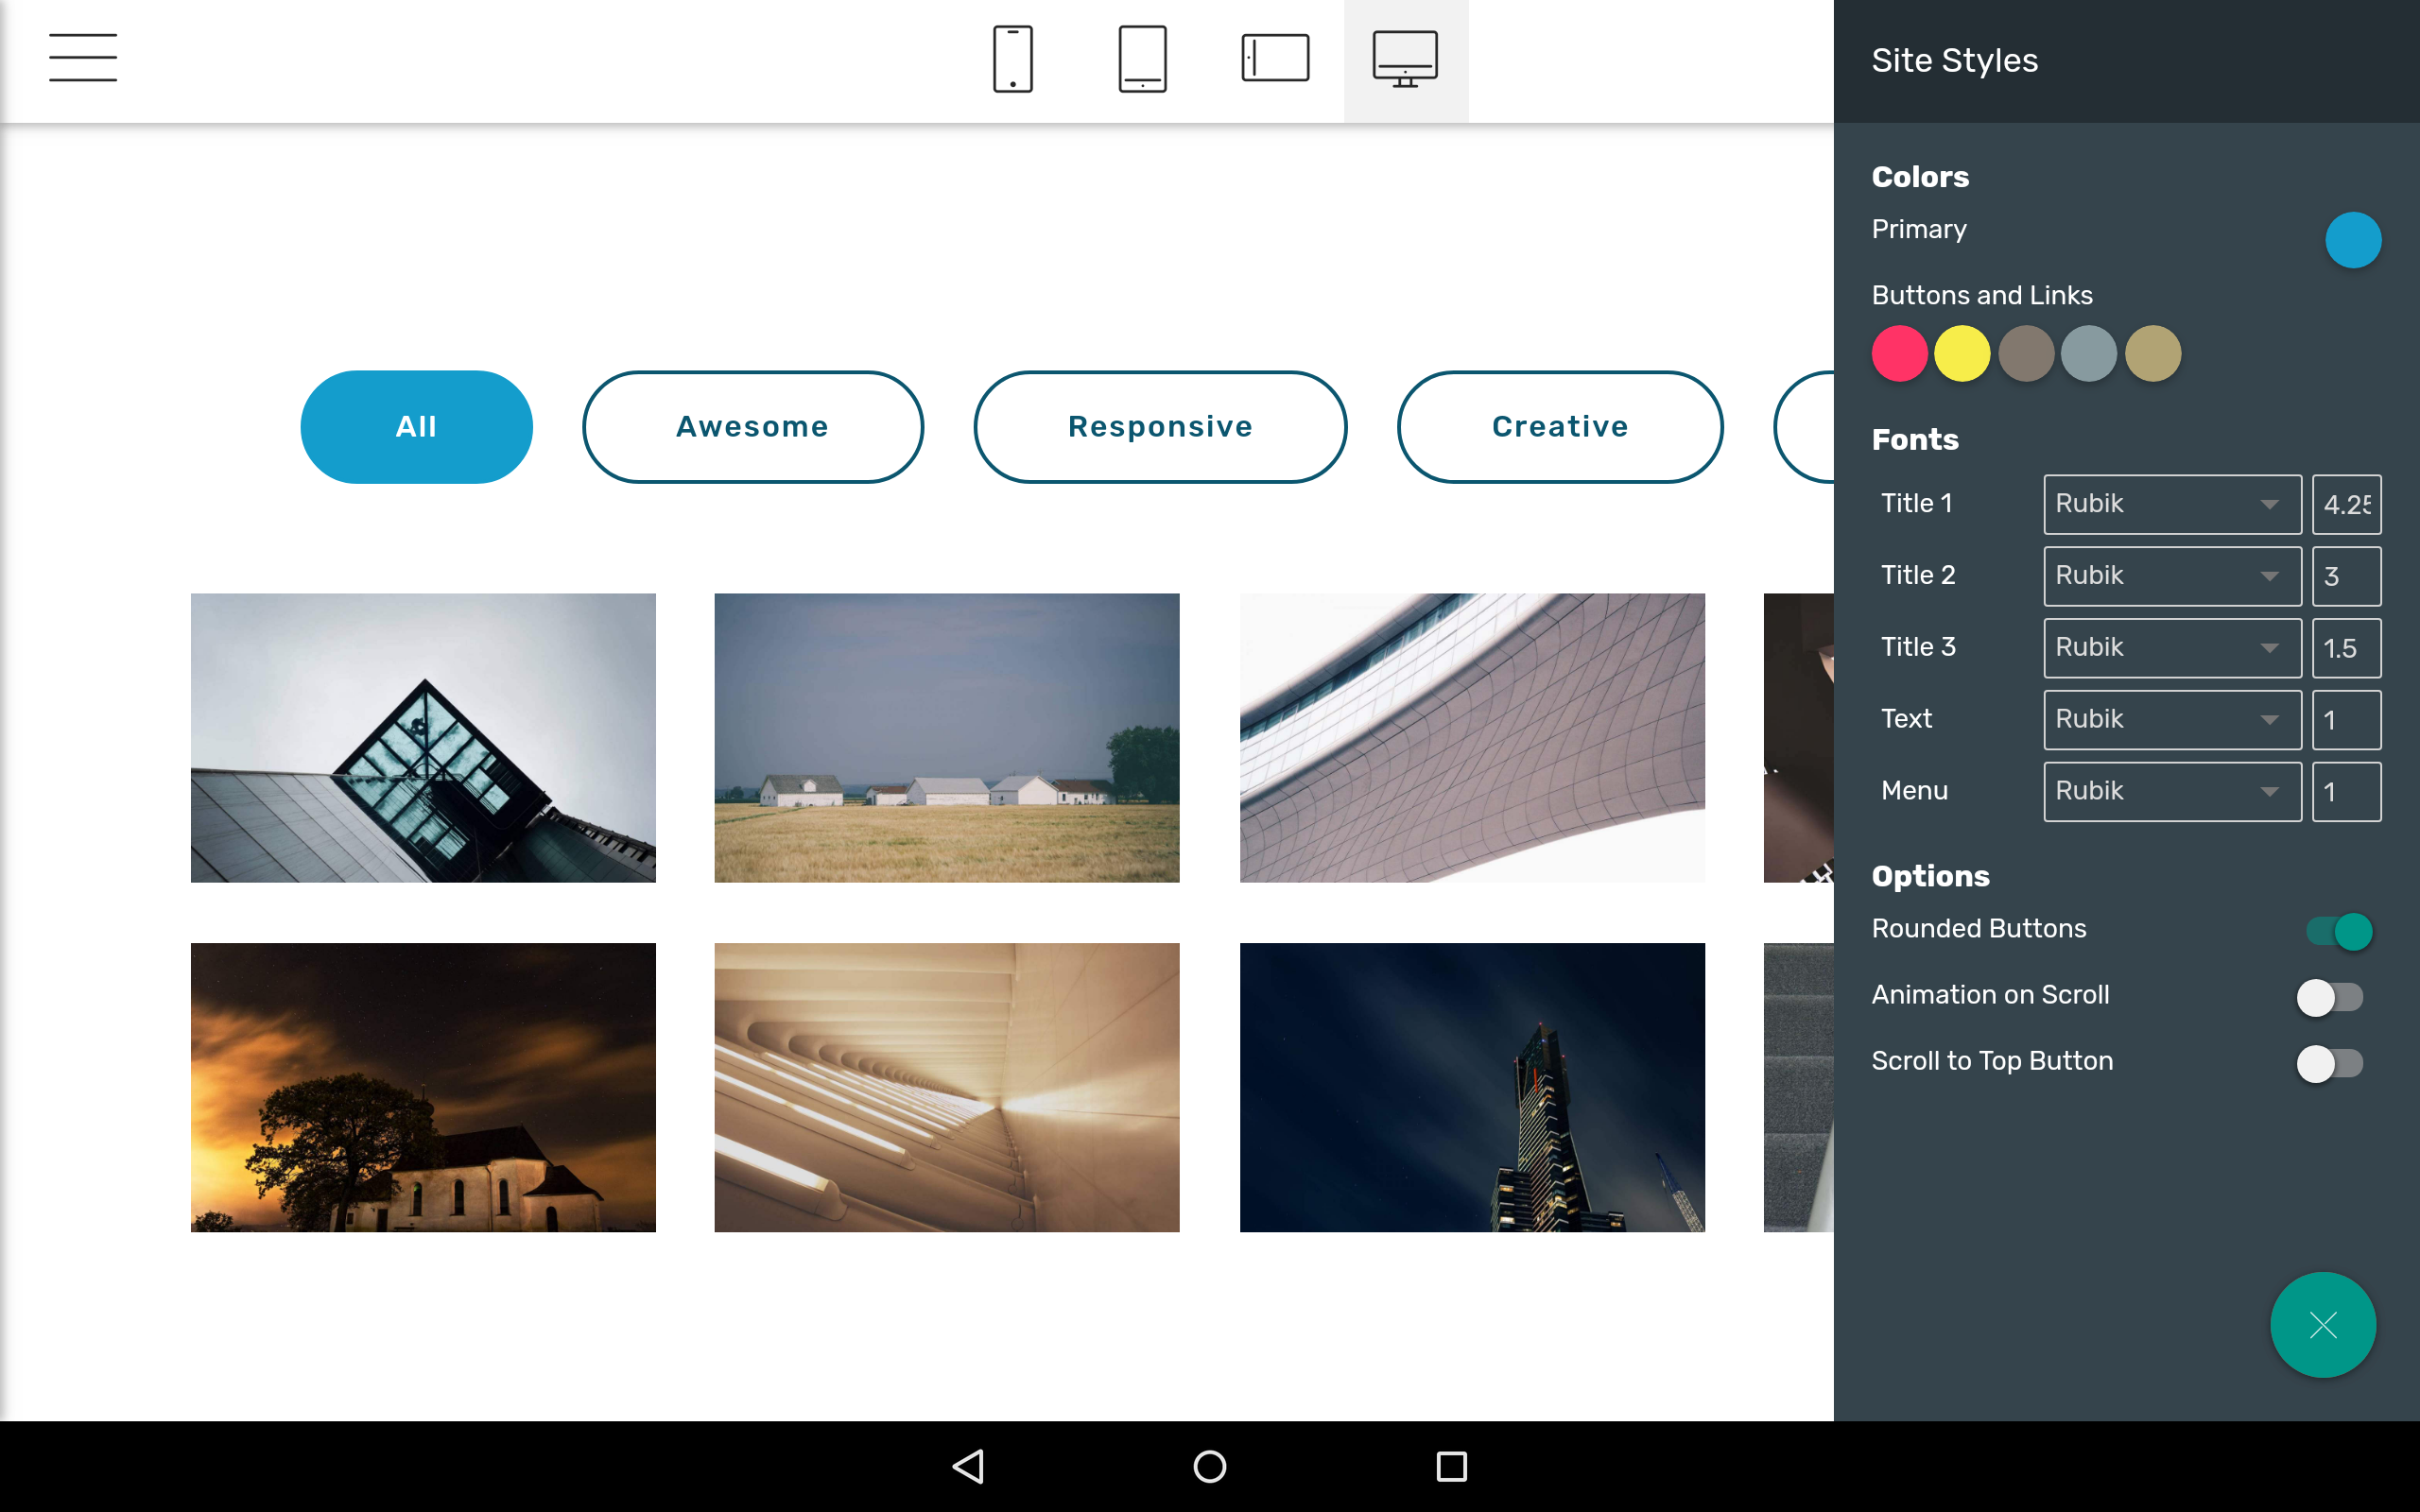Click the Title 2 font size field

tap(2346, 576)
